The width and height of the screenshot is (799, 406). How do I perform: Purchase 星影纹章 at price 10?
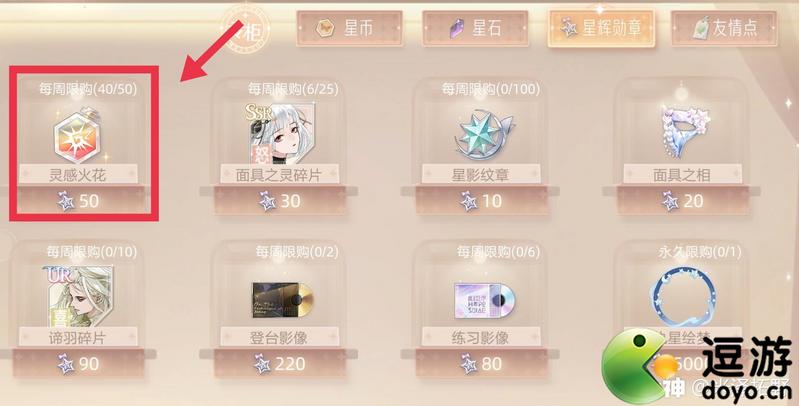(481, 201)
